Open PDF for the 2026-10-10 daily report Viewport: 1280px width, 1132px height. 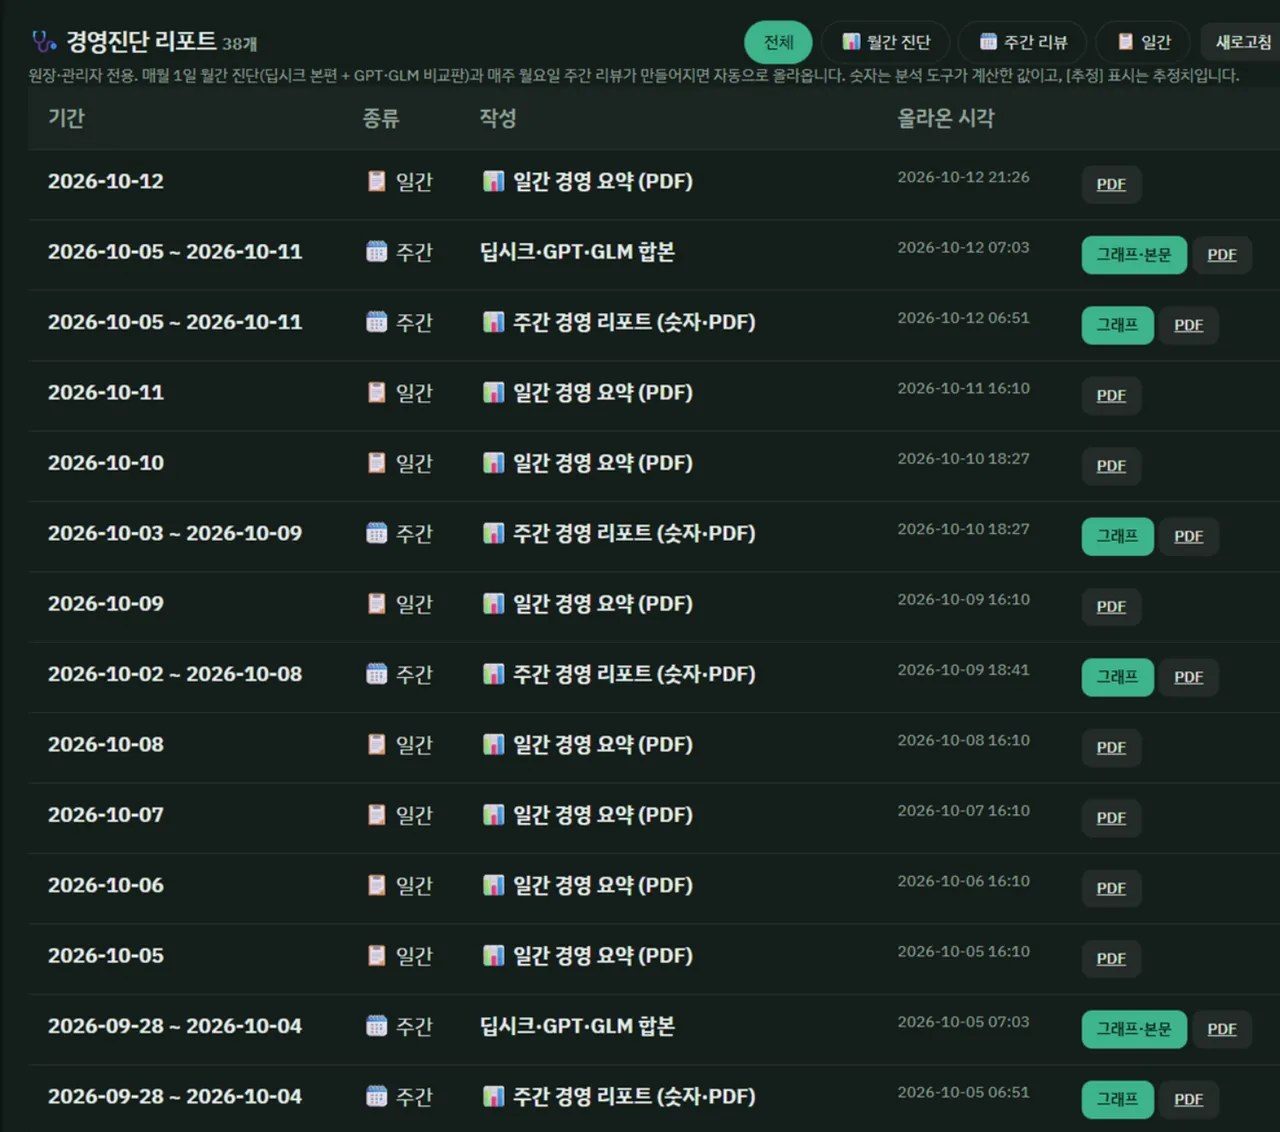click(1111, 466)
